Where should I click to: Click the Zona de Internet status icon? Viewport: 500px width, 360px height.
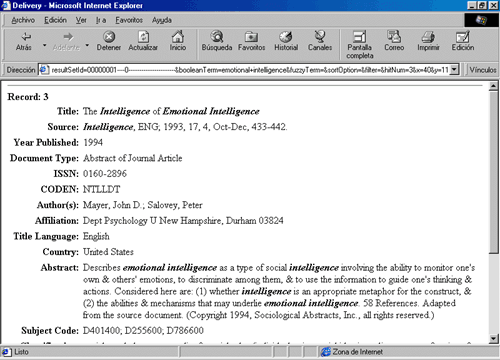[x=326, y=352]
